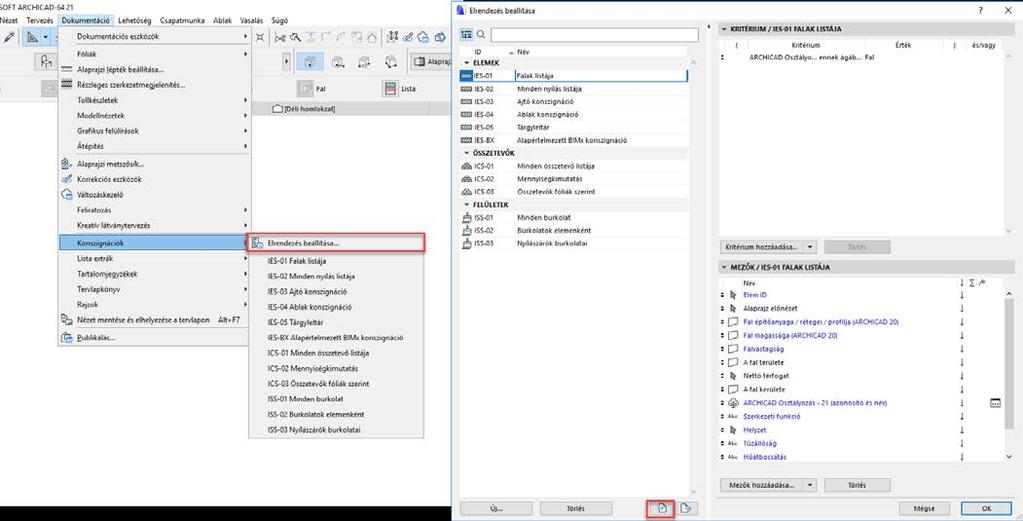Click the ISS-02 Burkolatok elemenként icon

pos(466,230)
